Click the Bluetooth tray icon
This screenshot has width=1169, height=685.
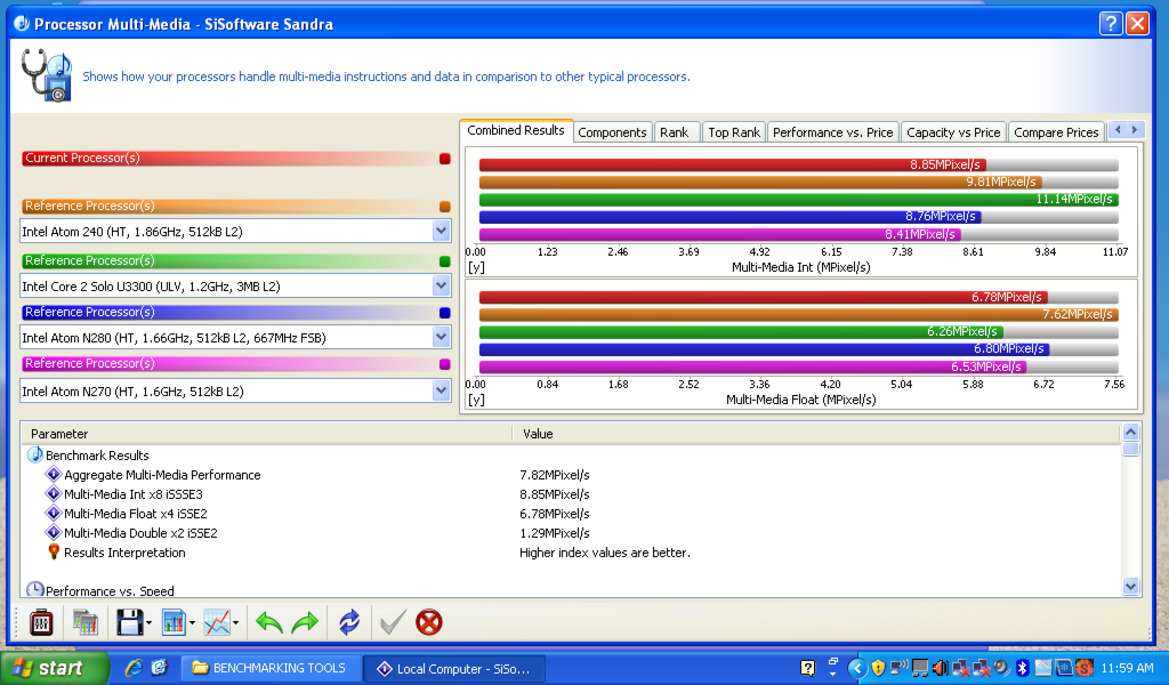(x=1023, y=668)
